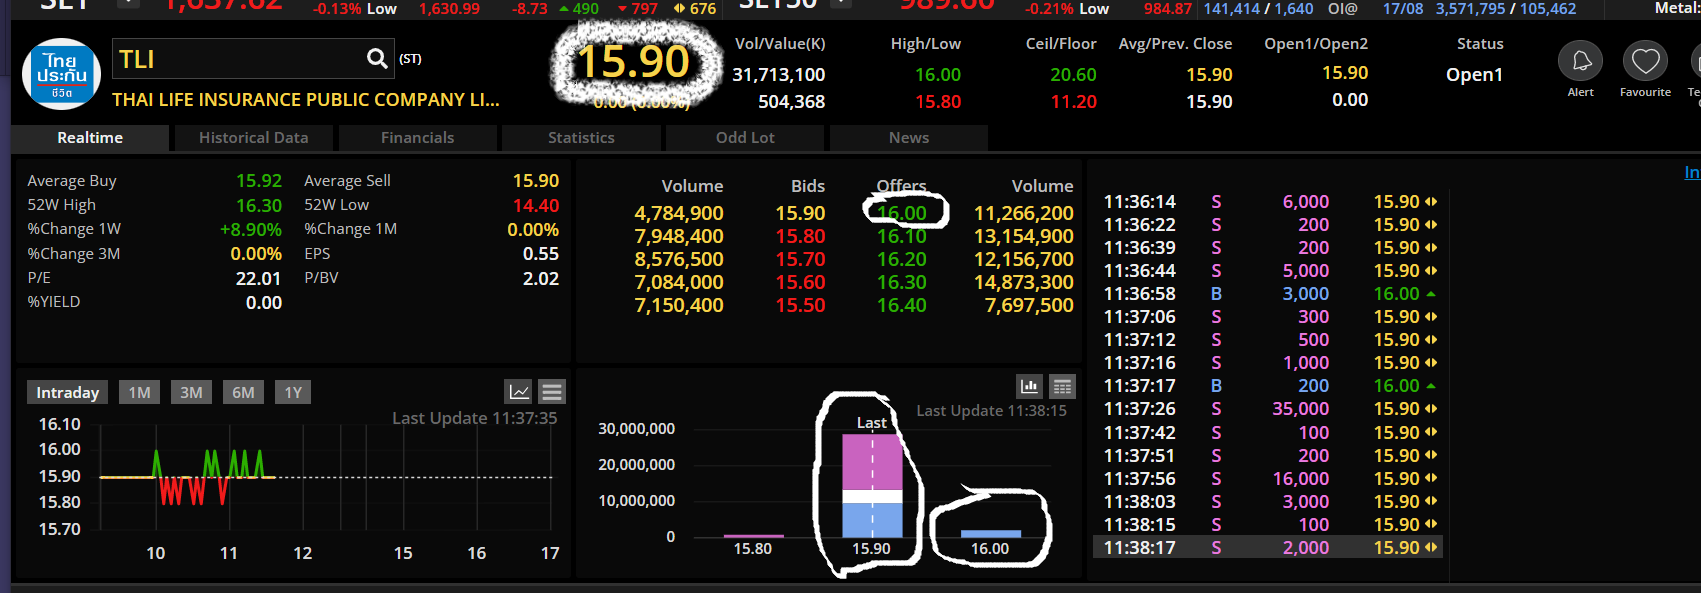Click offer volume 12,156,700

click(x=1024, y=259)
